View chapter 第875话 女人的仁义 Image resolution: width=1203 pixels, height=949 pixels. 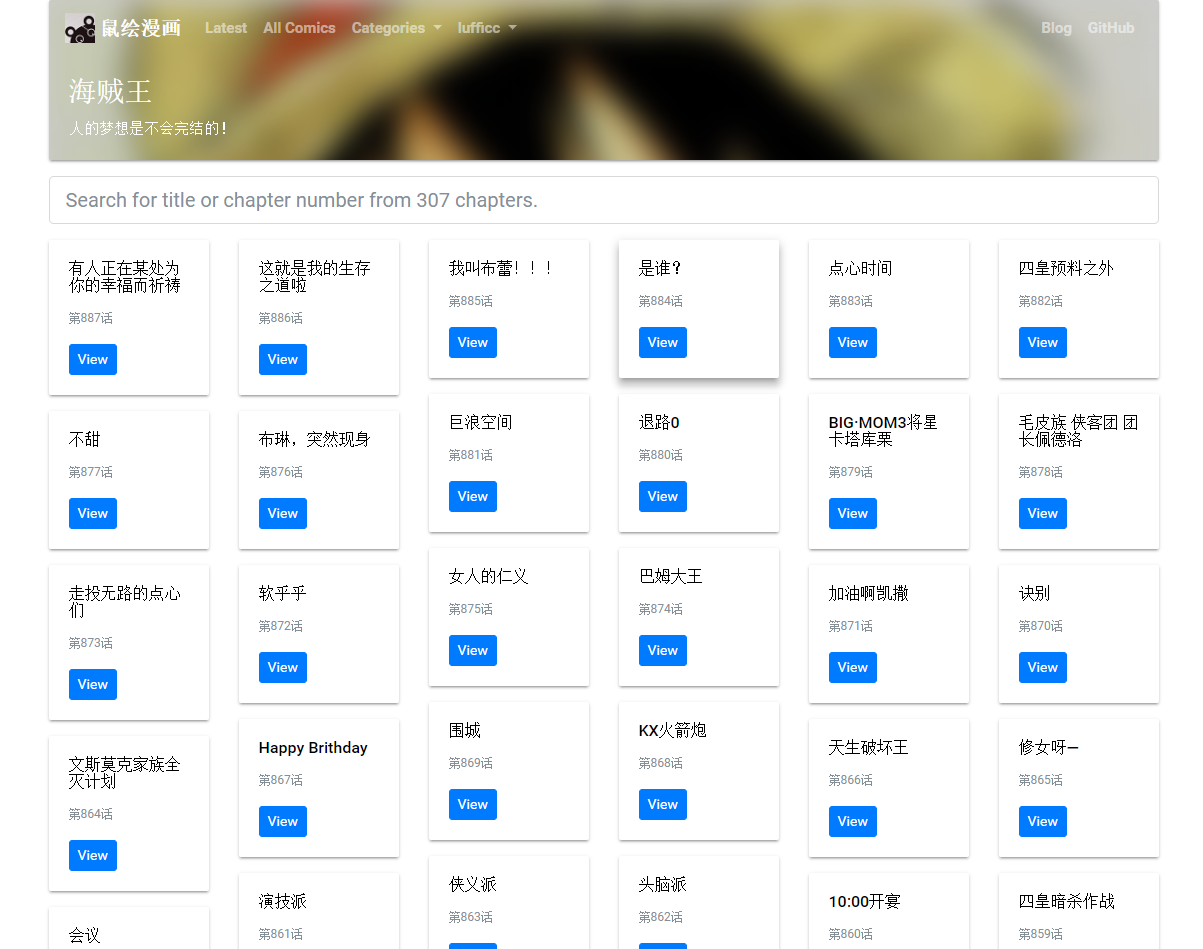[x=473, y=651]
